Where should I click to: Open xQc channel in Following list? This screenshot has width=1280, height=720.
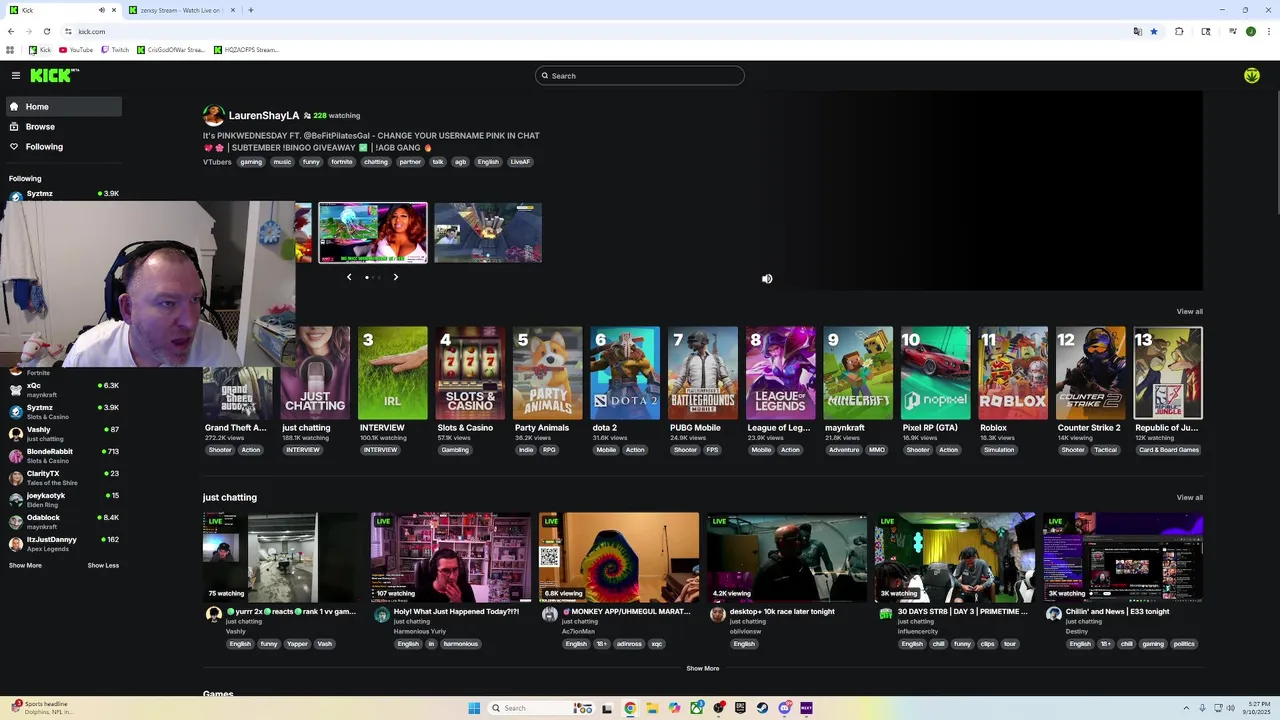[x=62, y=390]
